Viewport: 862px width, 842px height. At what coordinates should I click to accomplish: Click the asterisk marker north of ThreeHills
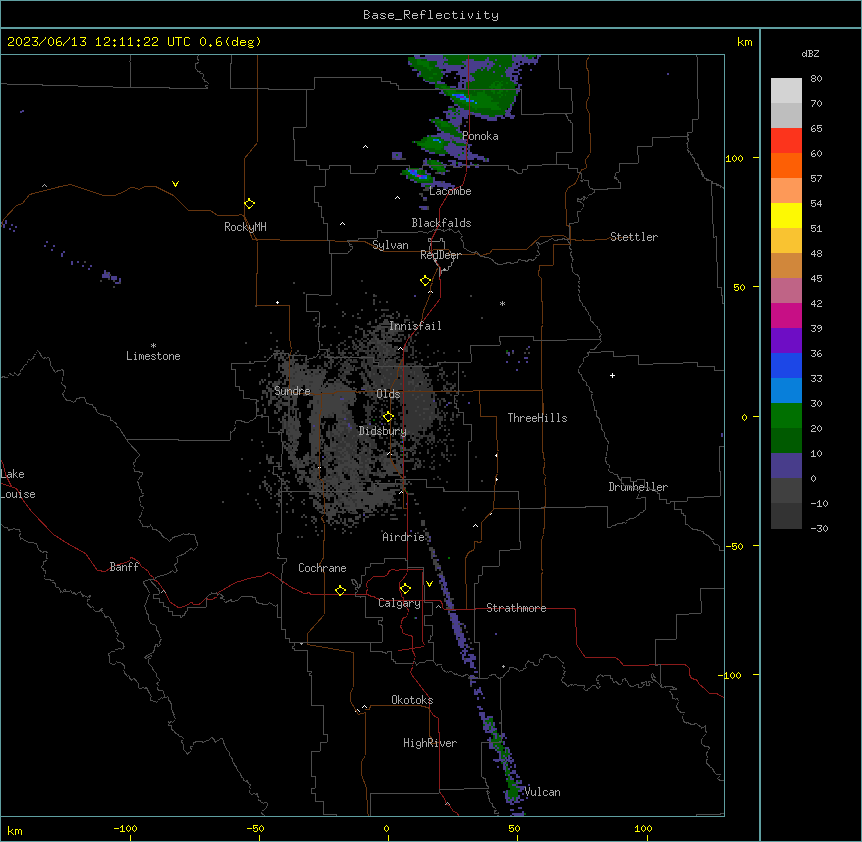click(502, 303)
